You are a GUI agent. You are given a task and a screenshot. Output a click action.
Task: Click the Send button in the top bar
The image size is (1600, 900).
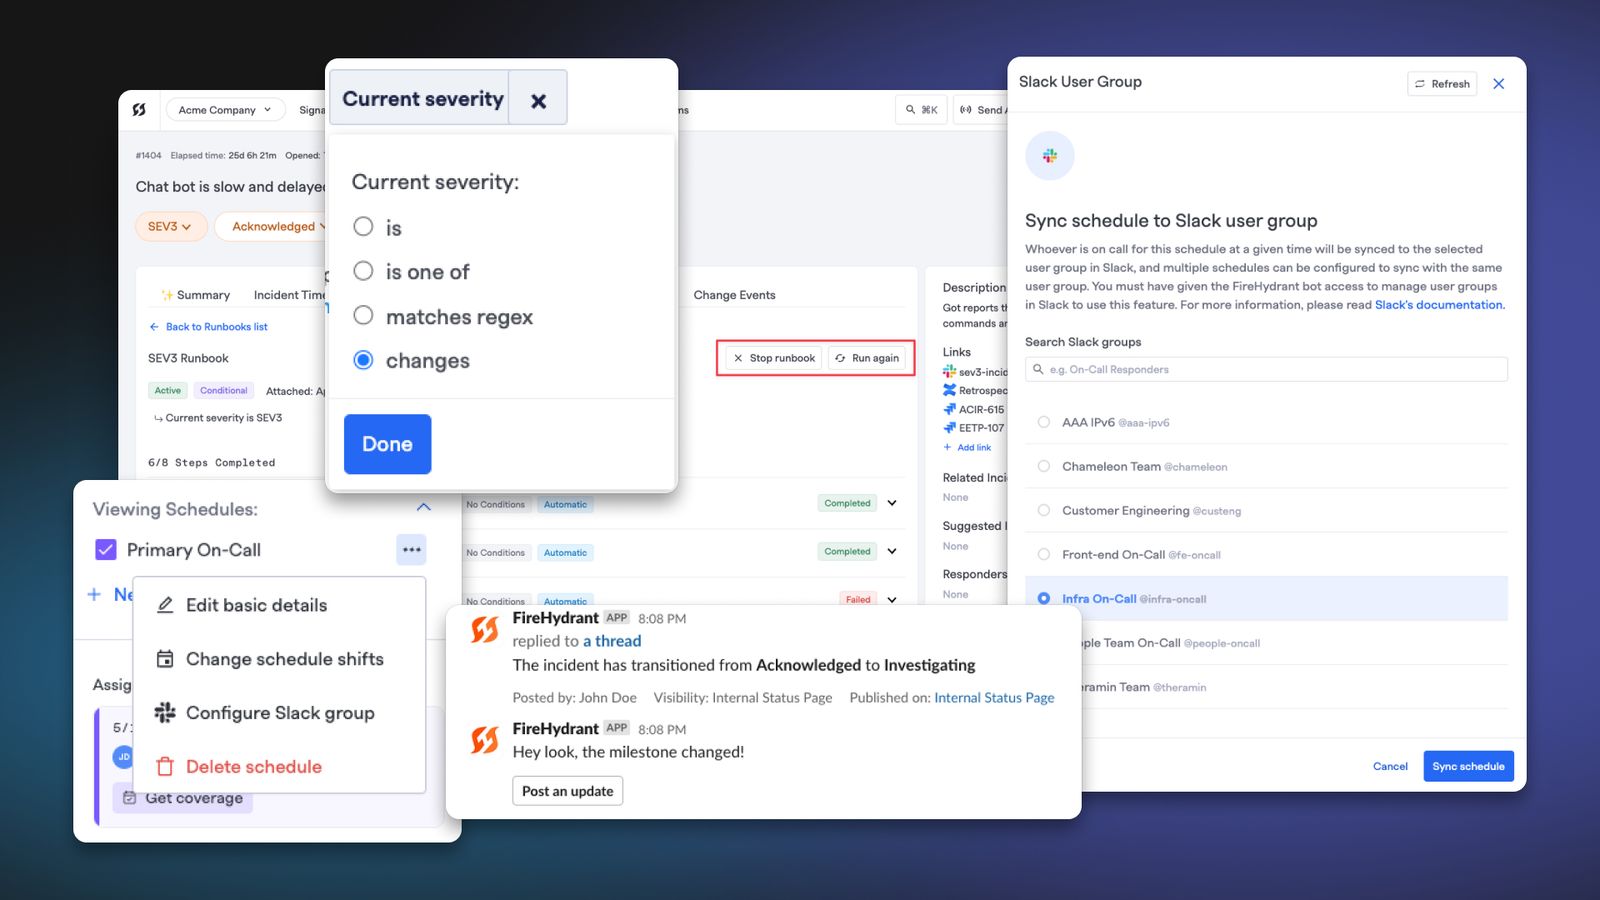click(x=980, y=110)
